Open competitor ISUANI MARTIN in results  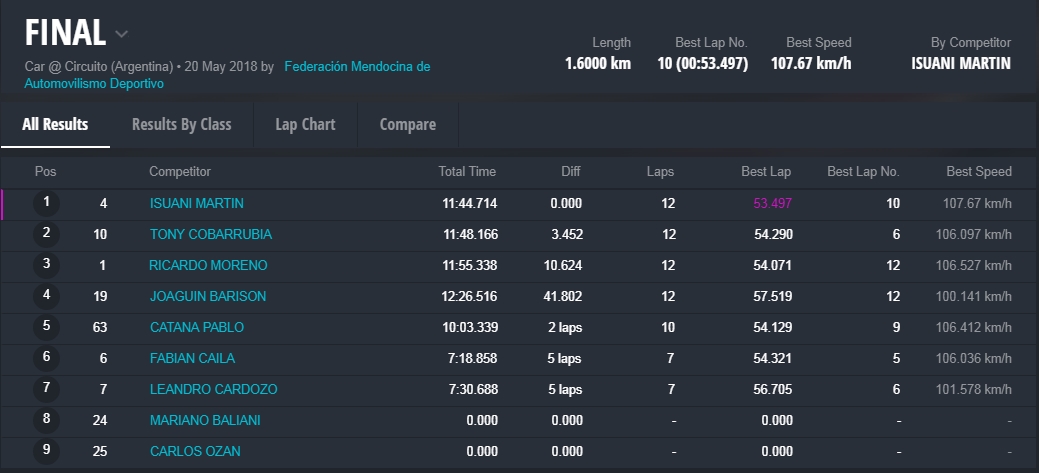coord(196,204)
